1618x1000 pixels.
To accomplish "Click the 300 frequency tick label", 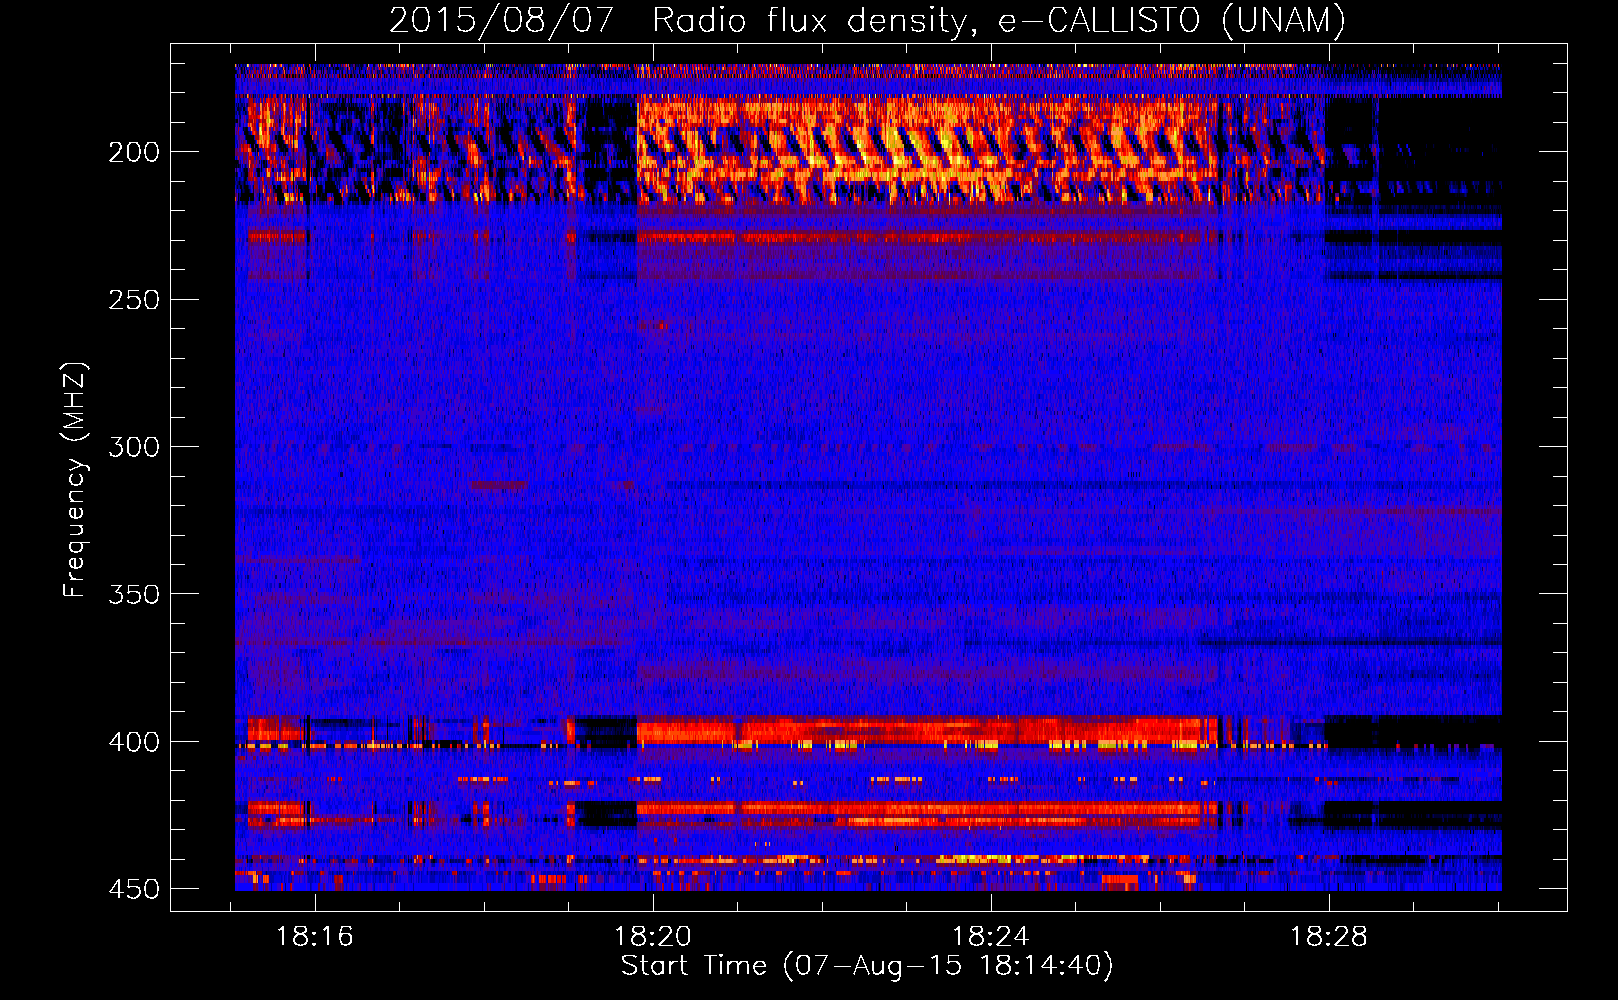I will pos(133,446).
